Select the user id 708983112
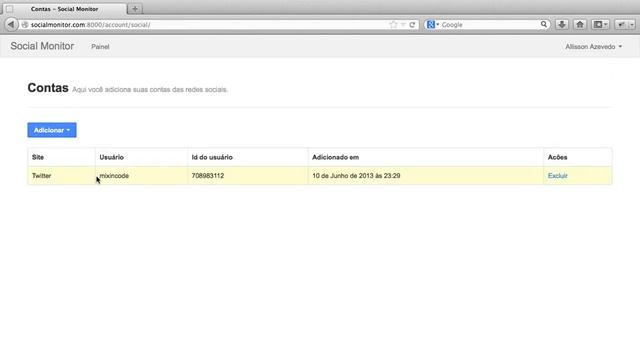Screen dimensions: 640x360 (x=208, y=176)
